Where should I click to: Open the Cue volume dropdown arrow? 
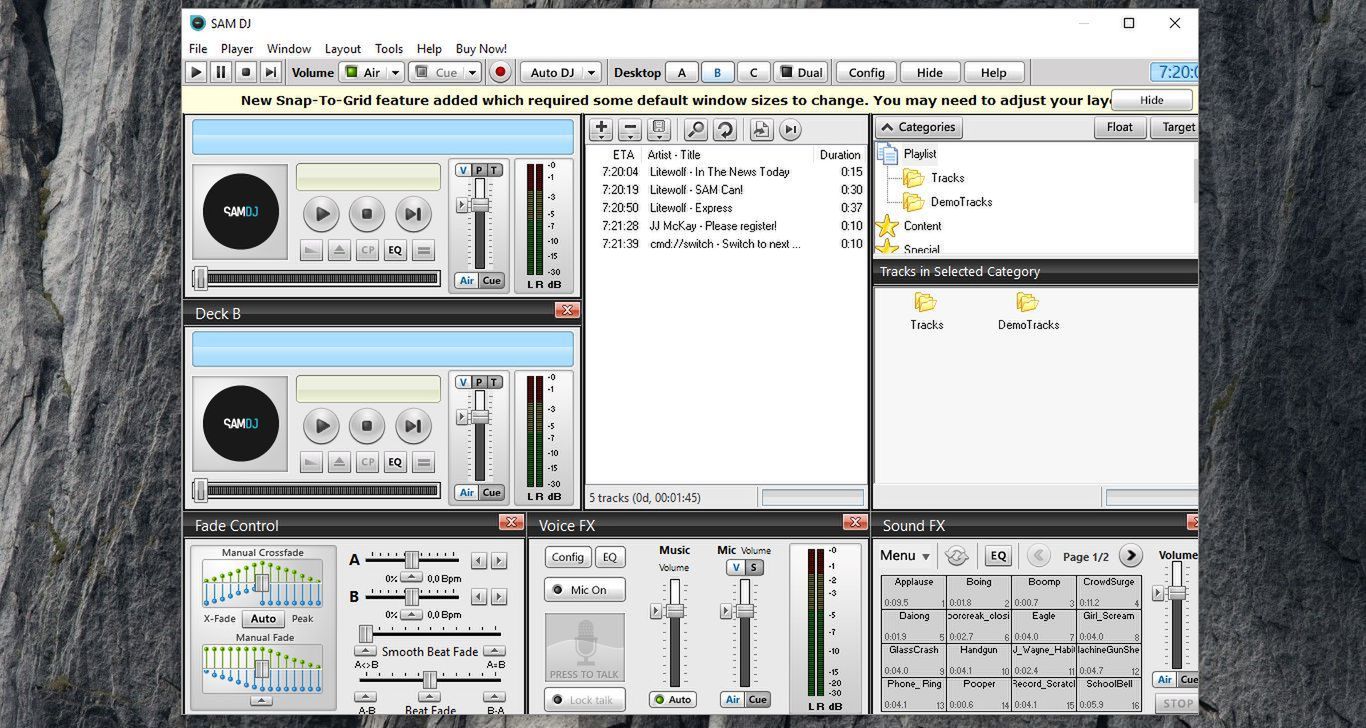[473, 73]
